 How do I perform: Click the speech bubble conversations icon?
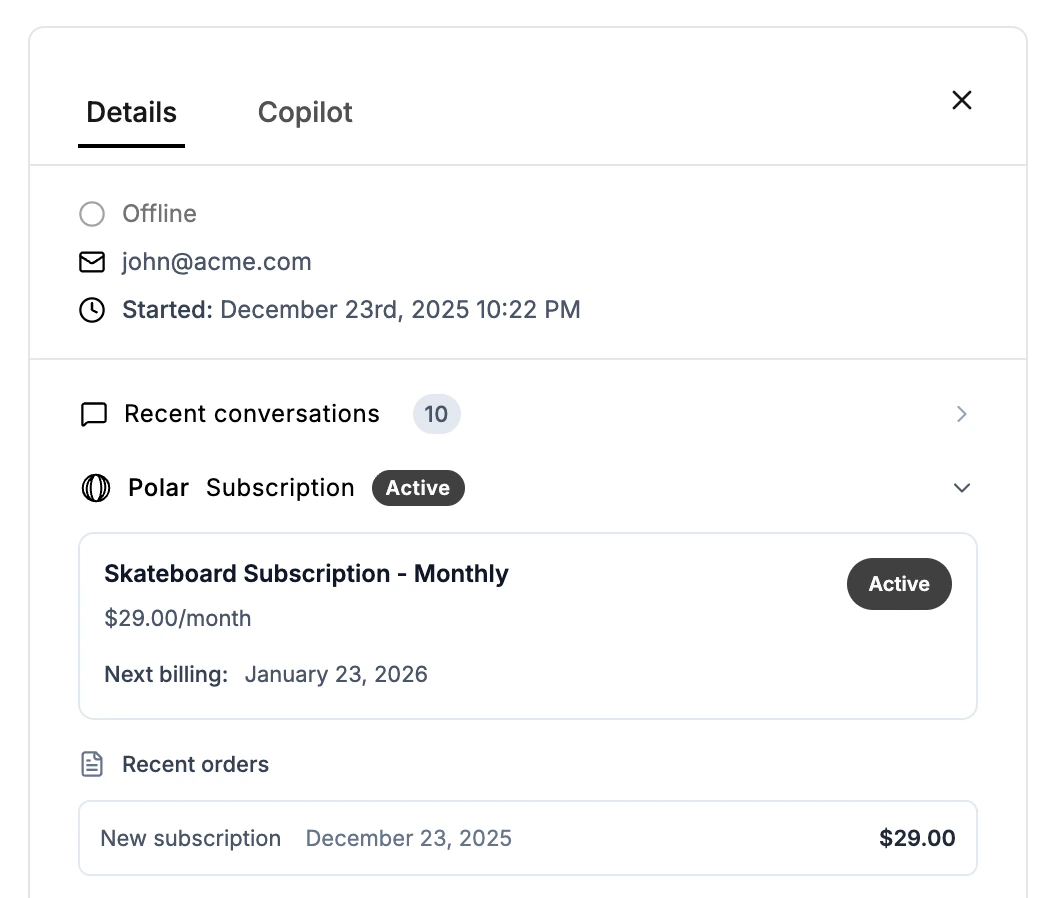pos(93,414)
